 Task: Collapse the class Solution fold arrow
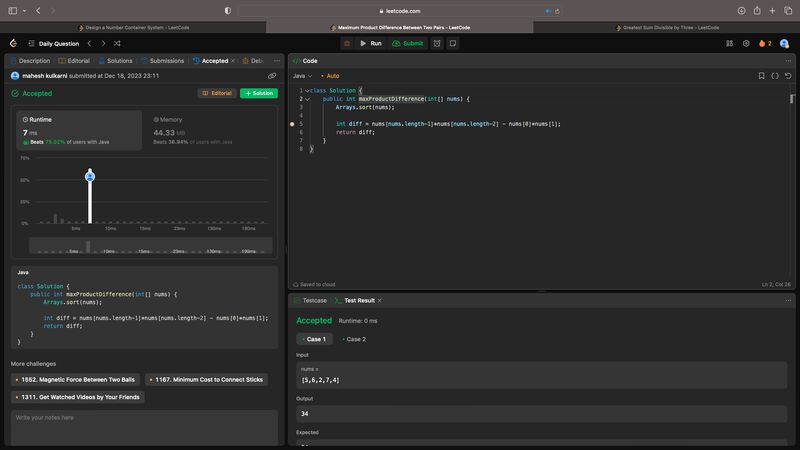[307, 91]
